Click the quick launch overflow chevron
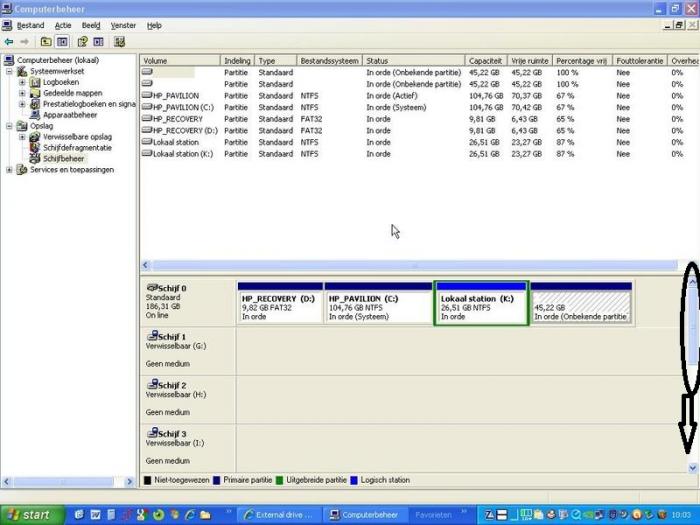 coord(229,511)
